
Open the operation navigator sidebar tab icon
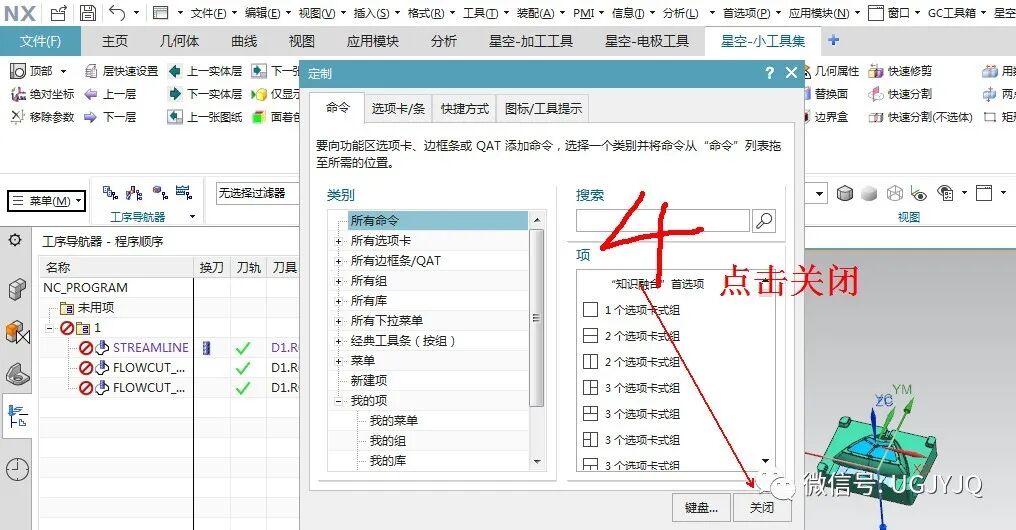click(17, 415)
